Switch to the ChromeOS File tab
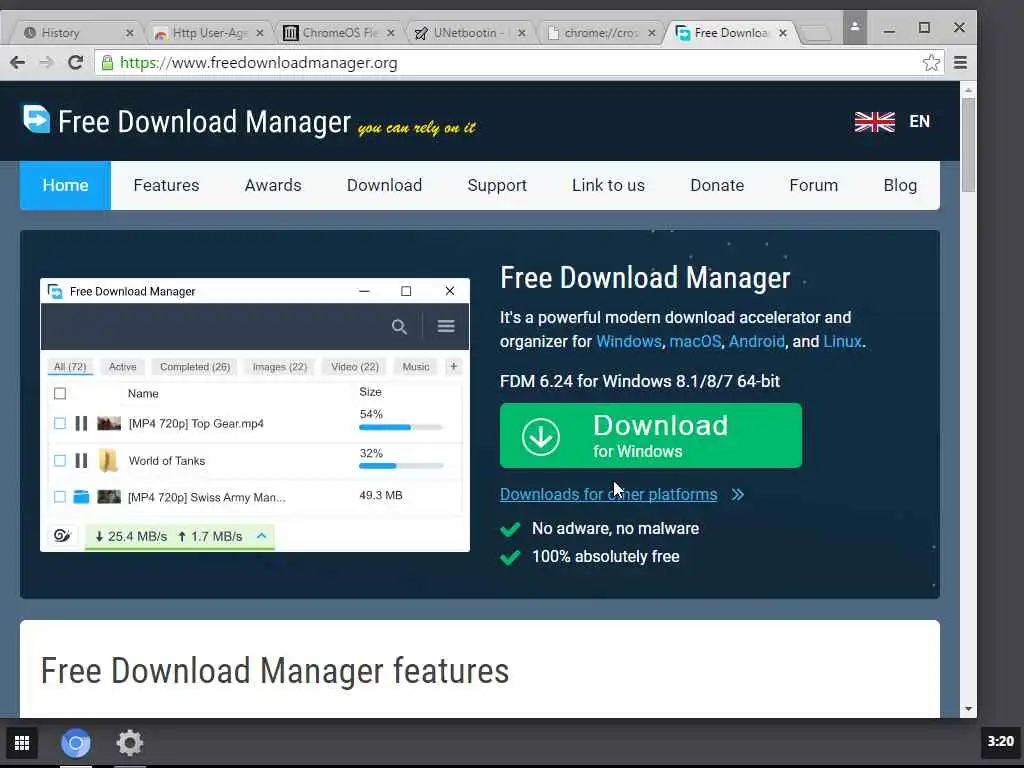 click(340, 33)
